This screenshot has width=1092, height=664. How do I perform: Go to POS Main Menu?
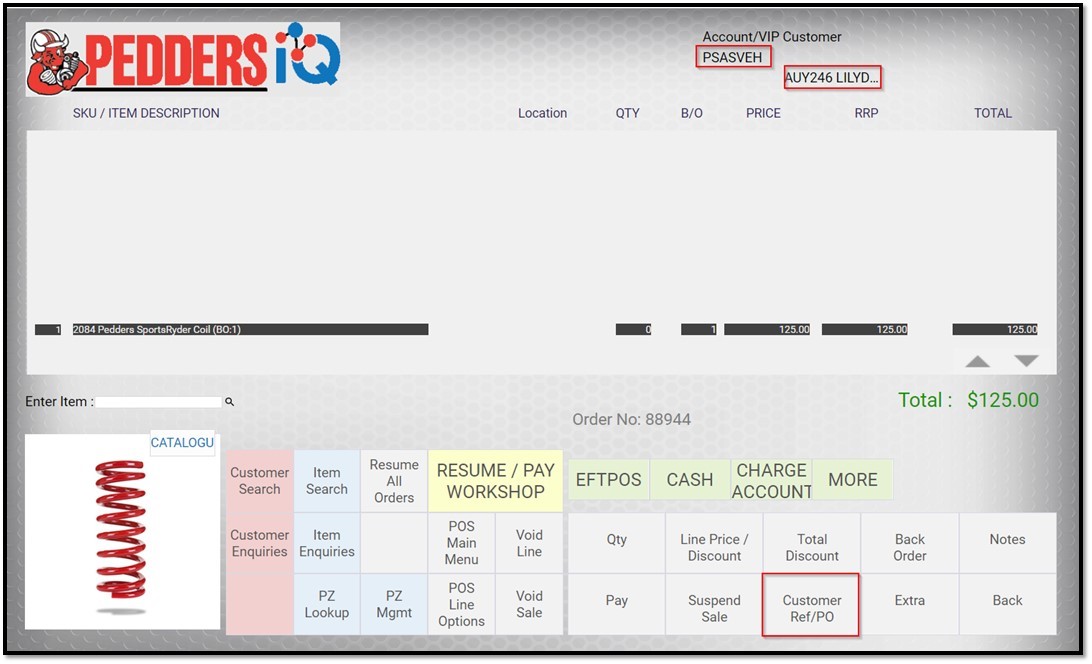coord(461,543)
